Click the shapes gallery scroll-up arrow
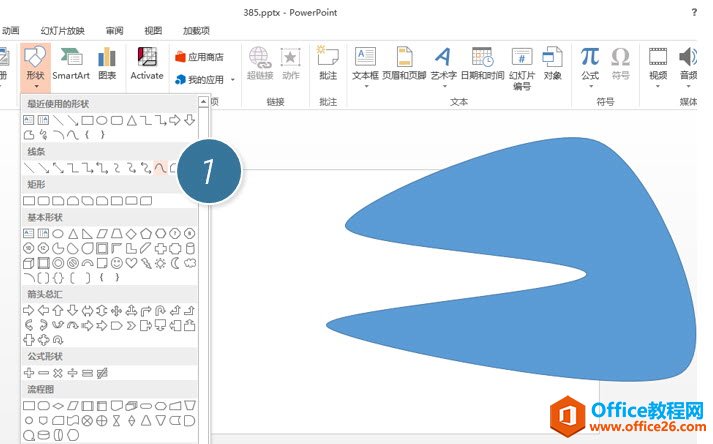The width and height of the screenshot is (713, 444). coord(204,101)
